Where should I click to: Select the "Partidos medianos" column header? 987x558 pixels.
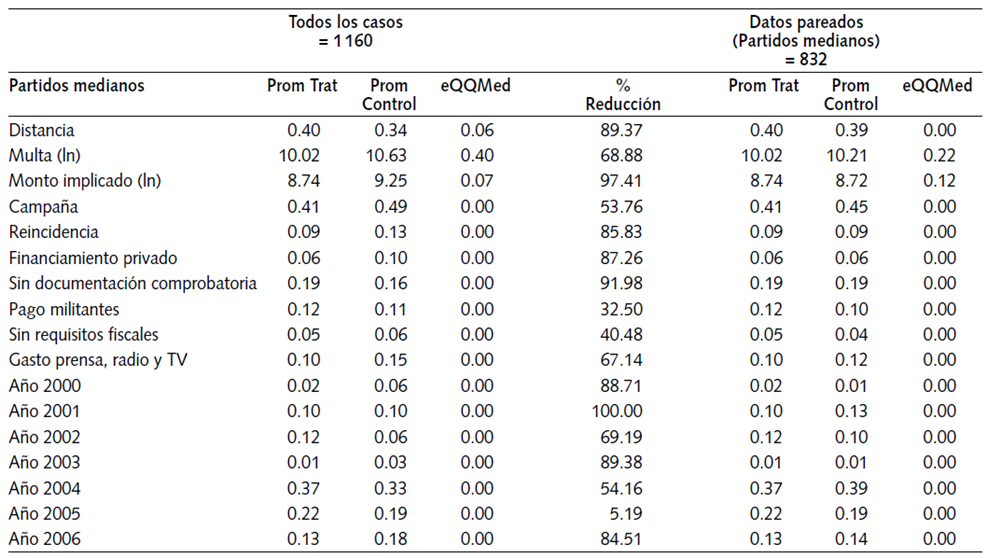pyautogui.click(x=77, y=86)
